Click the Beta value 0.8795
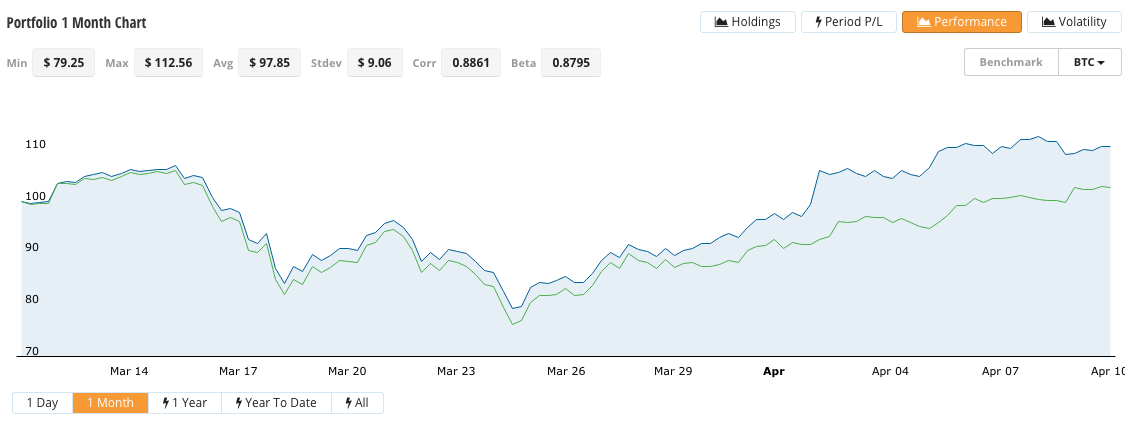The image size is (1125, 422). (x=570, y=62)
